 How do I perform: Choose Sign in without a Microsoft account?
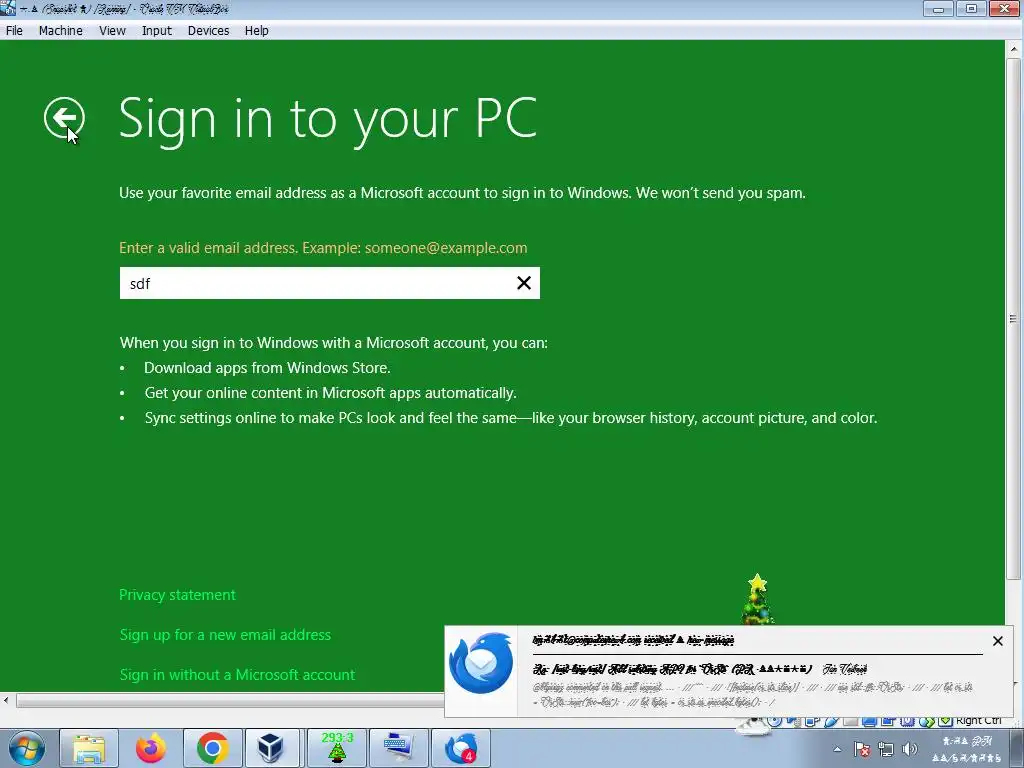237,675
